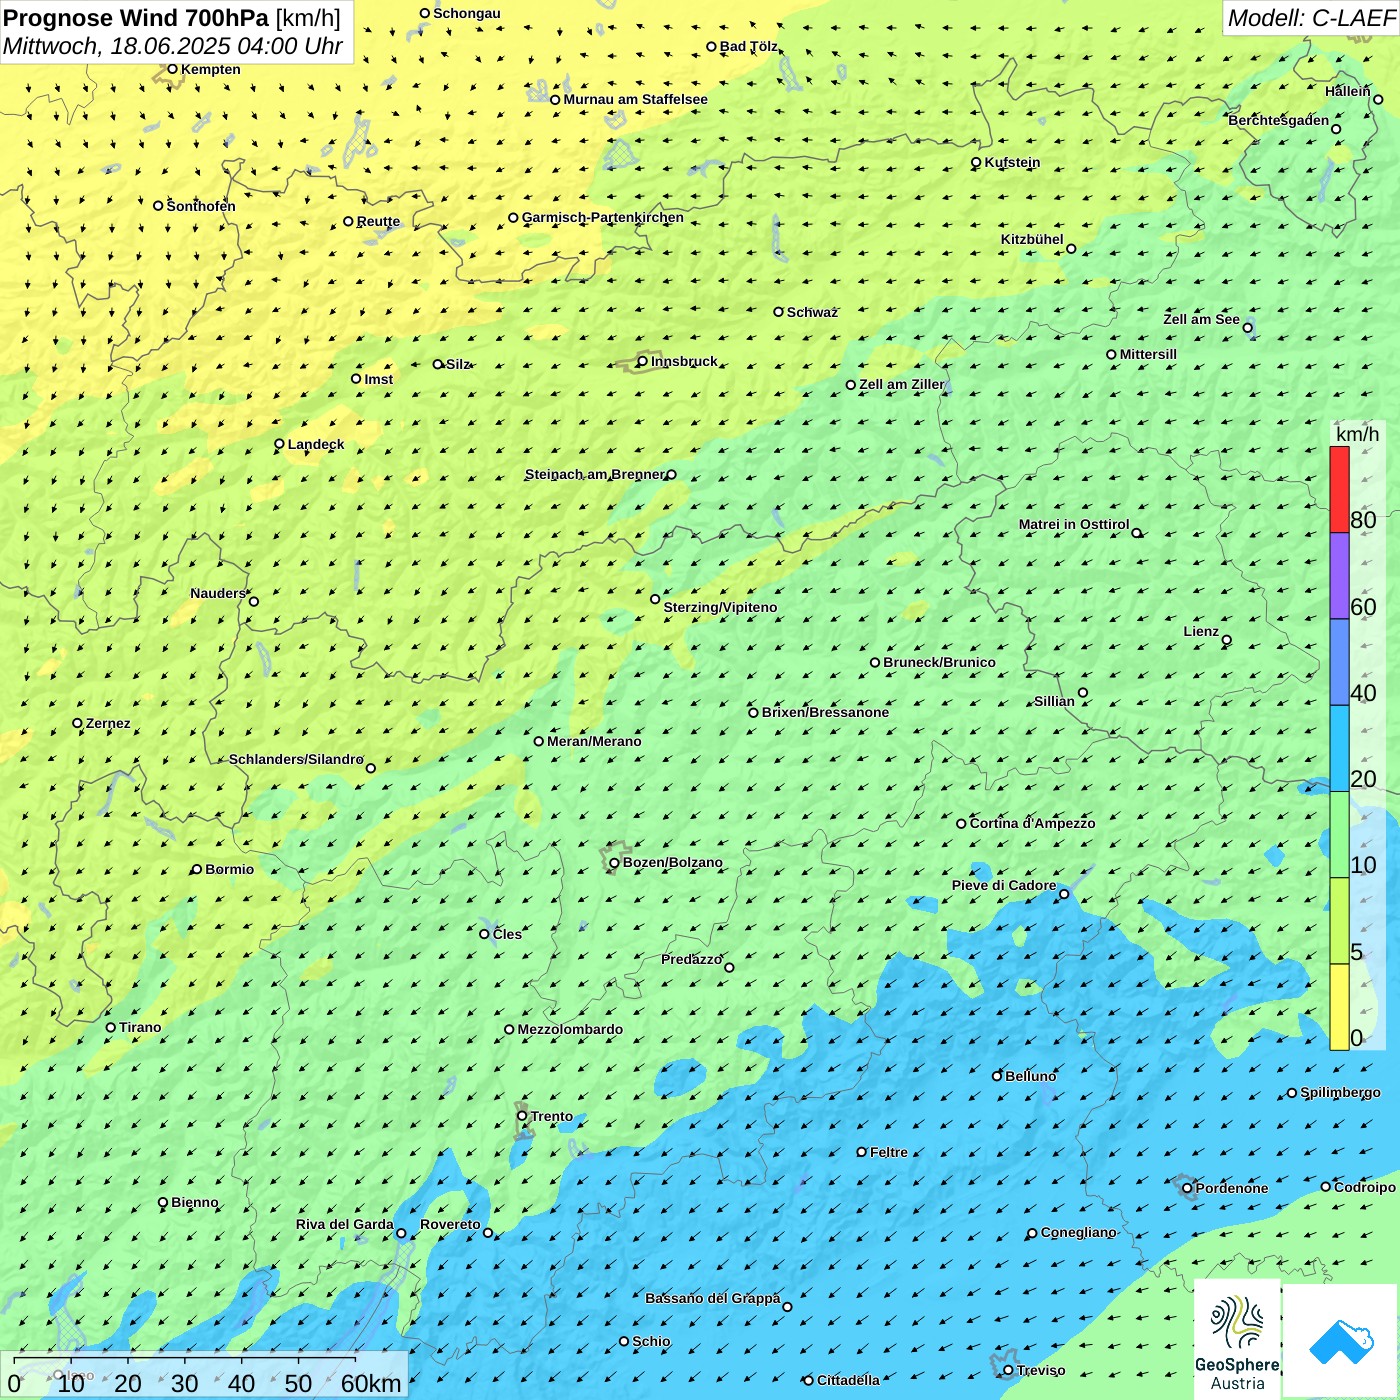Click the title 'Prognose Wind 700hPa'
Image resolution: width=1400 pixels, height=1400 pixels.
click(x=136, y=18)
